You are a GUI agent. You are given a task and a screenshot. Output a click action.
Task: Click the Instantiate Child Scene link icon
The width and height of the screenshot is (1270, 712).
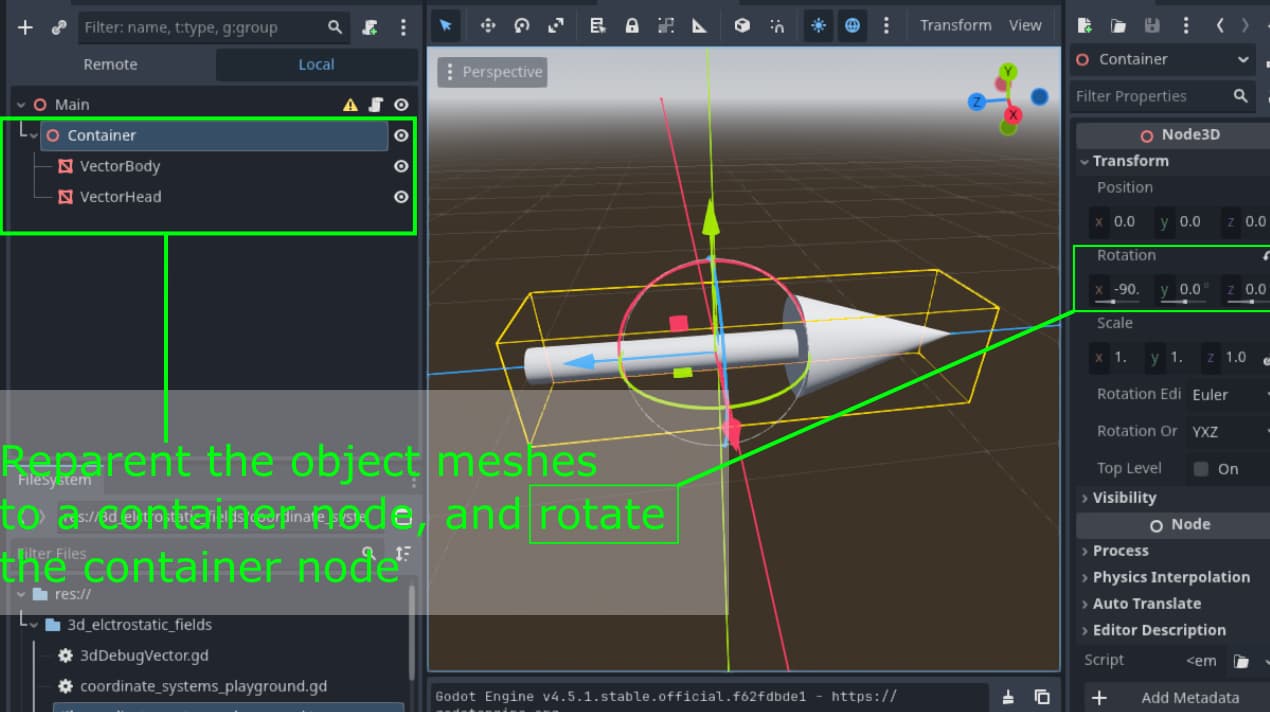click(58, 27)
